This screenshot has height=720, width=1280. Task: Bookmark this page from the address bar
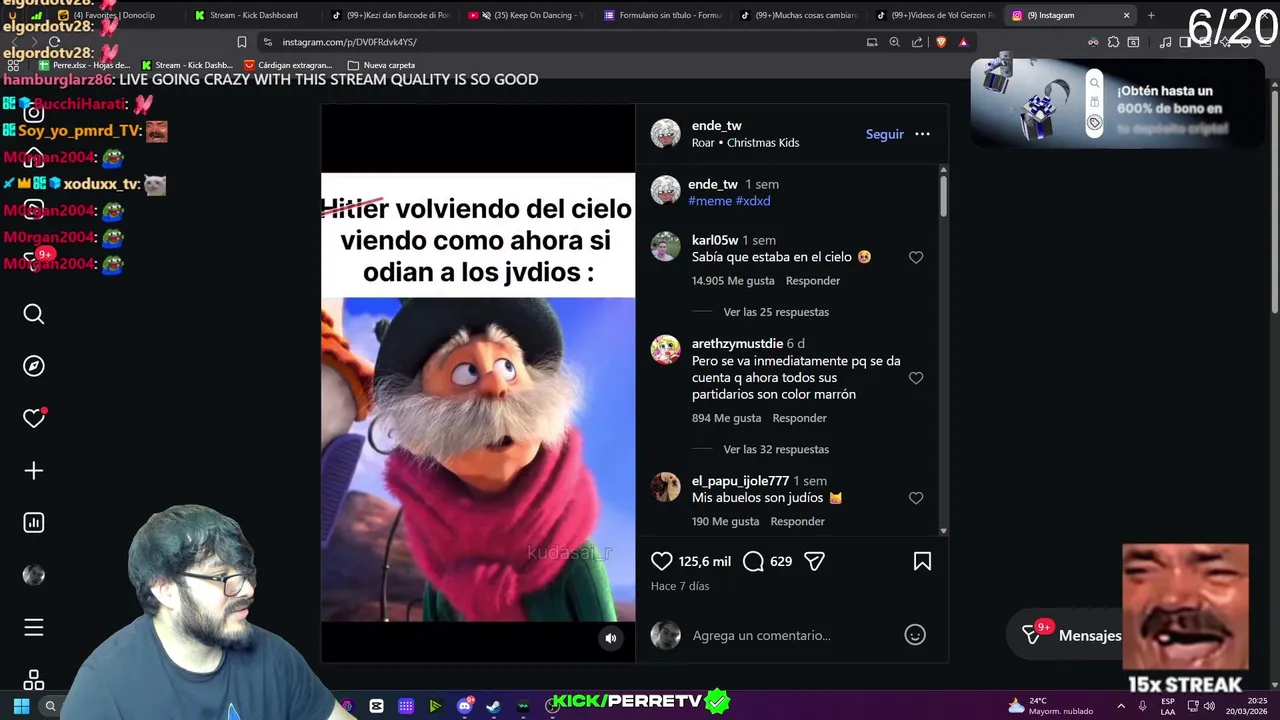(x=241, y=42)
